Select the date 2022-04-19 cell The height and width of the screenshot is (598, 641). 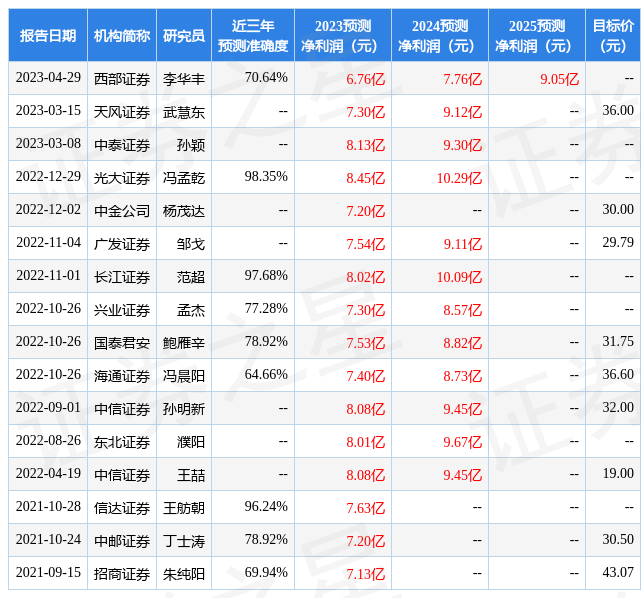(x=48, y=473)
